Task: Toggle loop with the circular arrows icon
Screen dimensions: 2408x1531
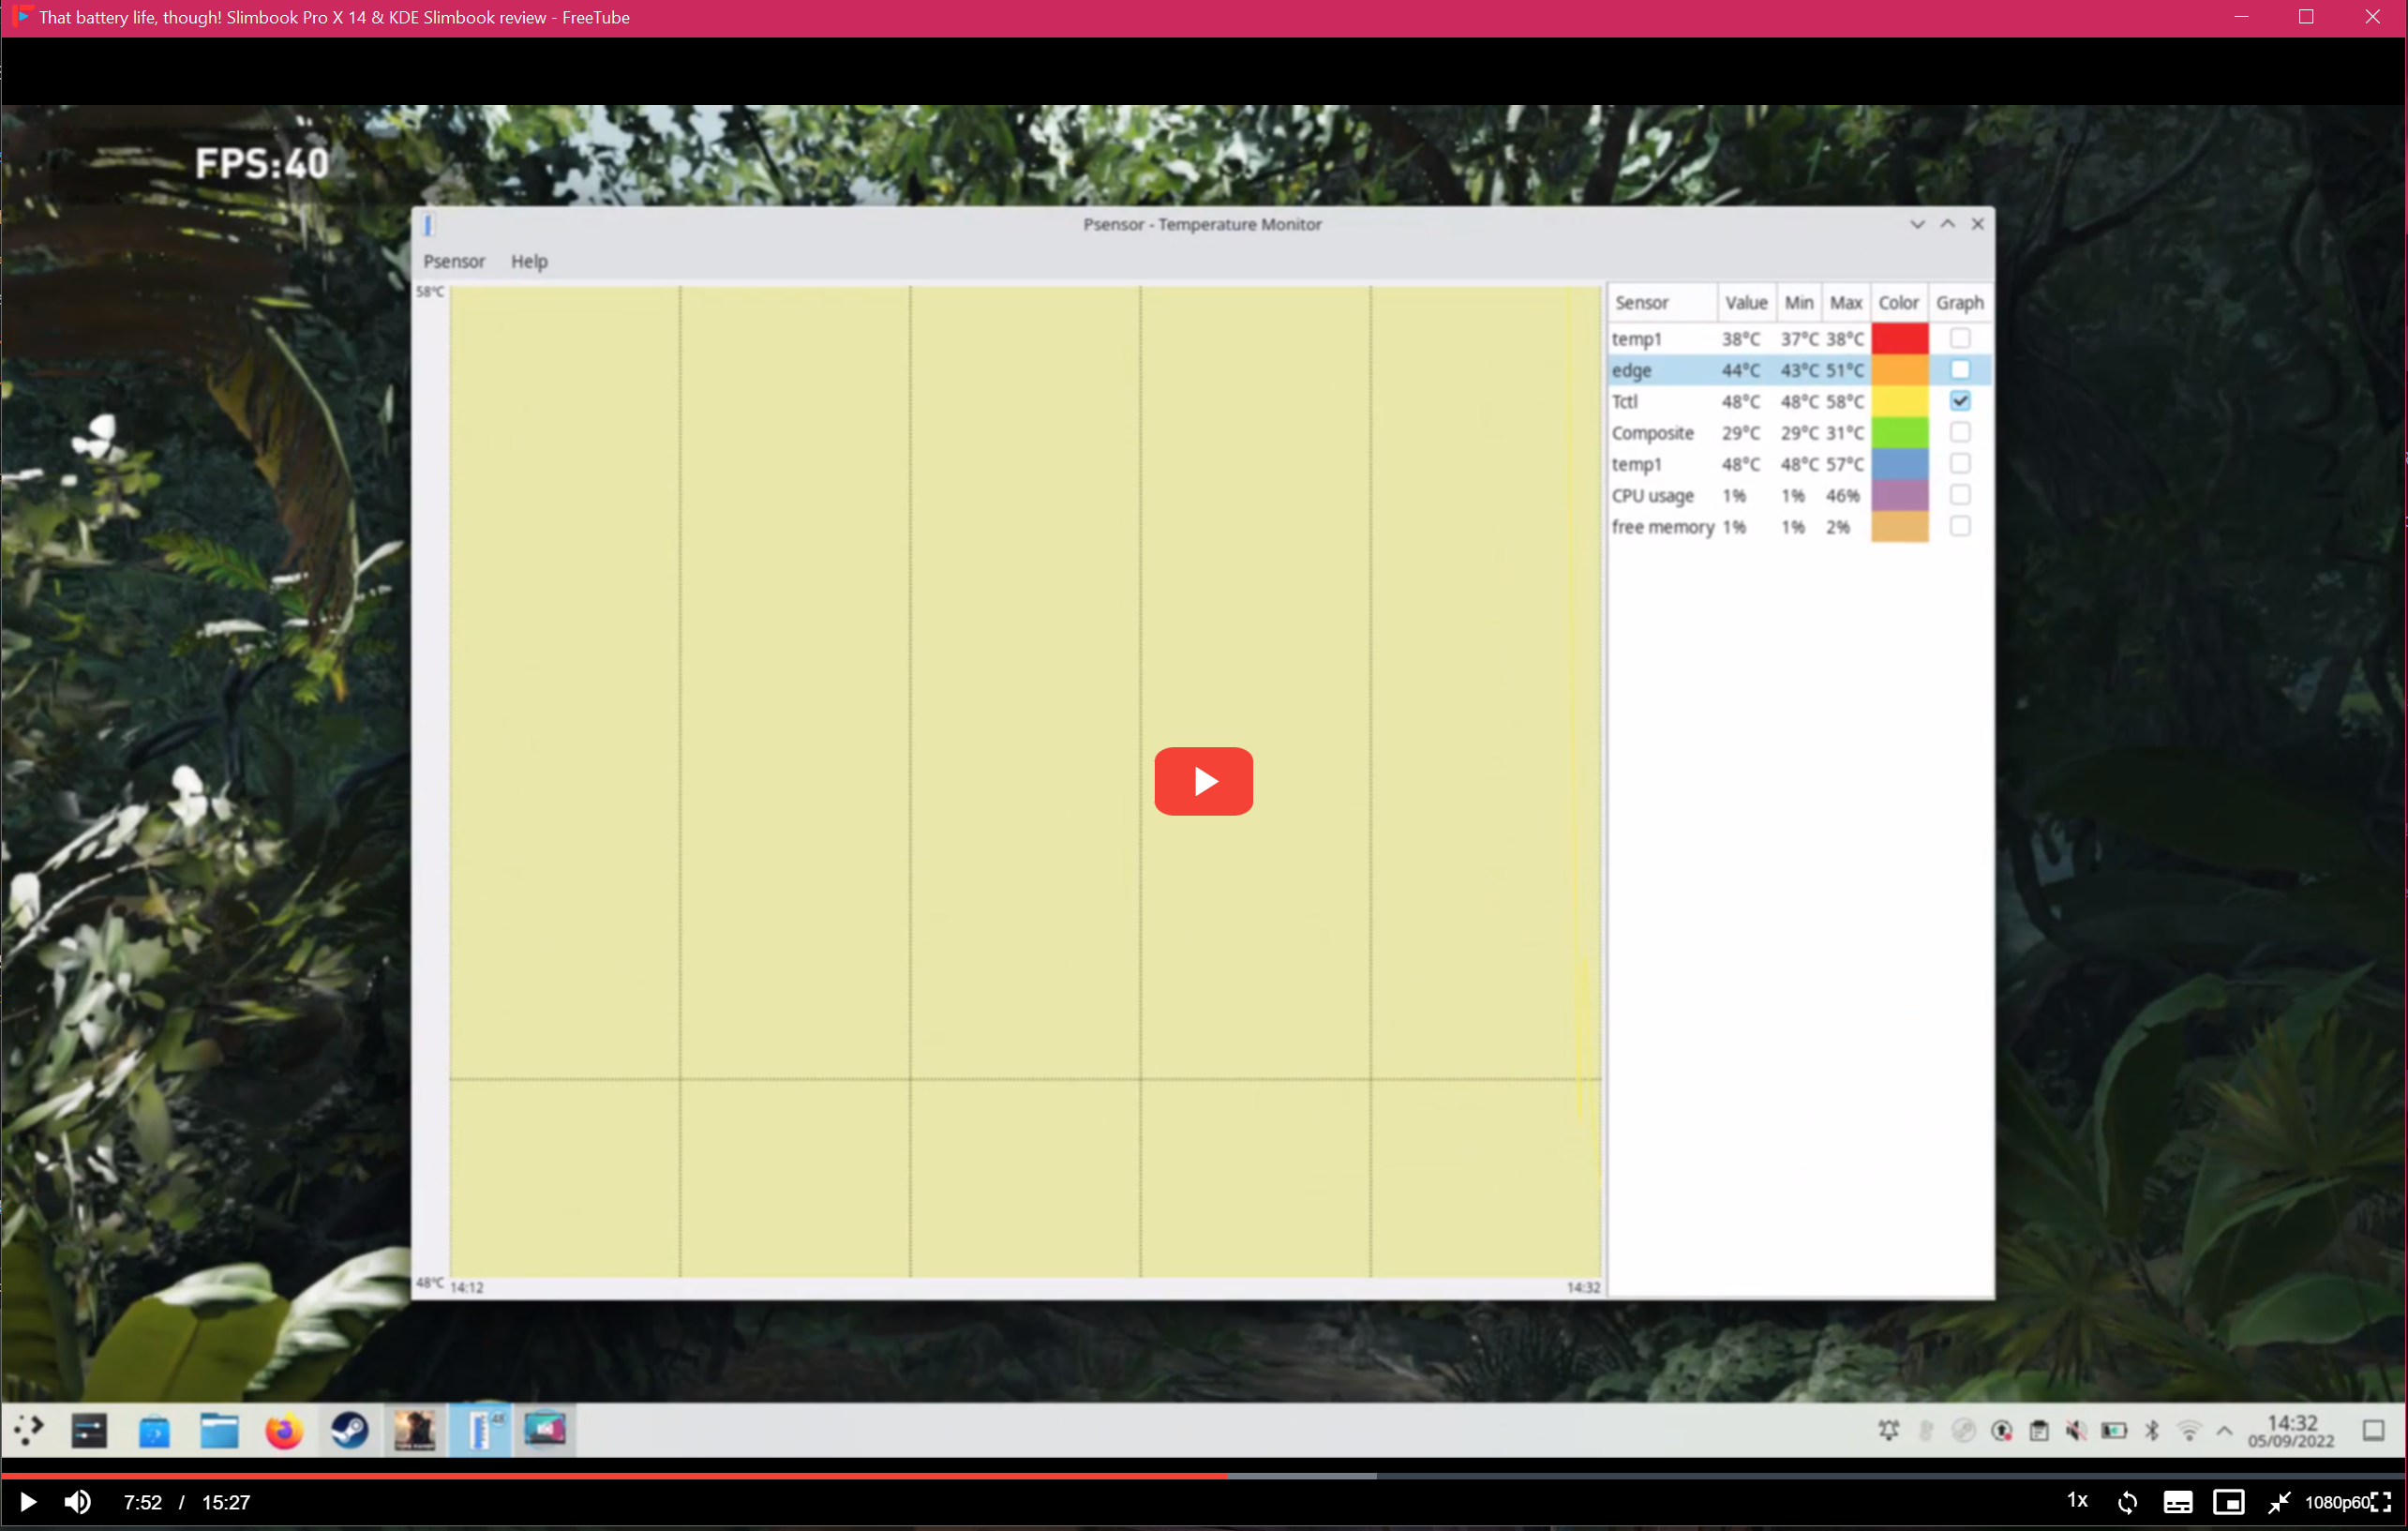Action: pyautogui.click(x=2127, y=1502)
